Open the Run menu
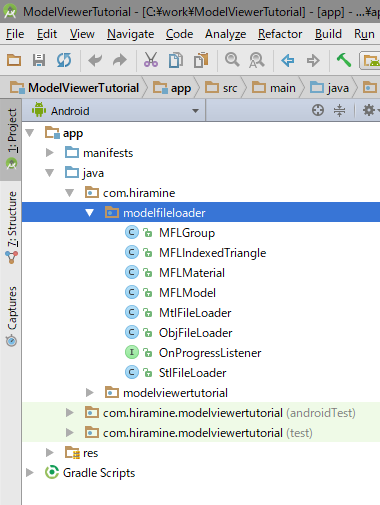The width and height of the screenshot is (380, 505). point(364,34)
